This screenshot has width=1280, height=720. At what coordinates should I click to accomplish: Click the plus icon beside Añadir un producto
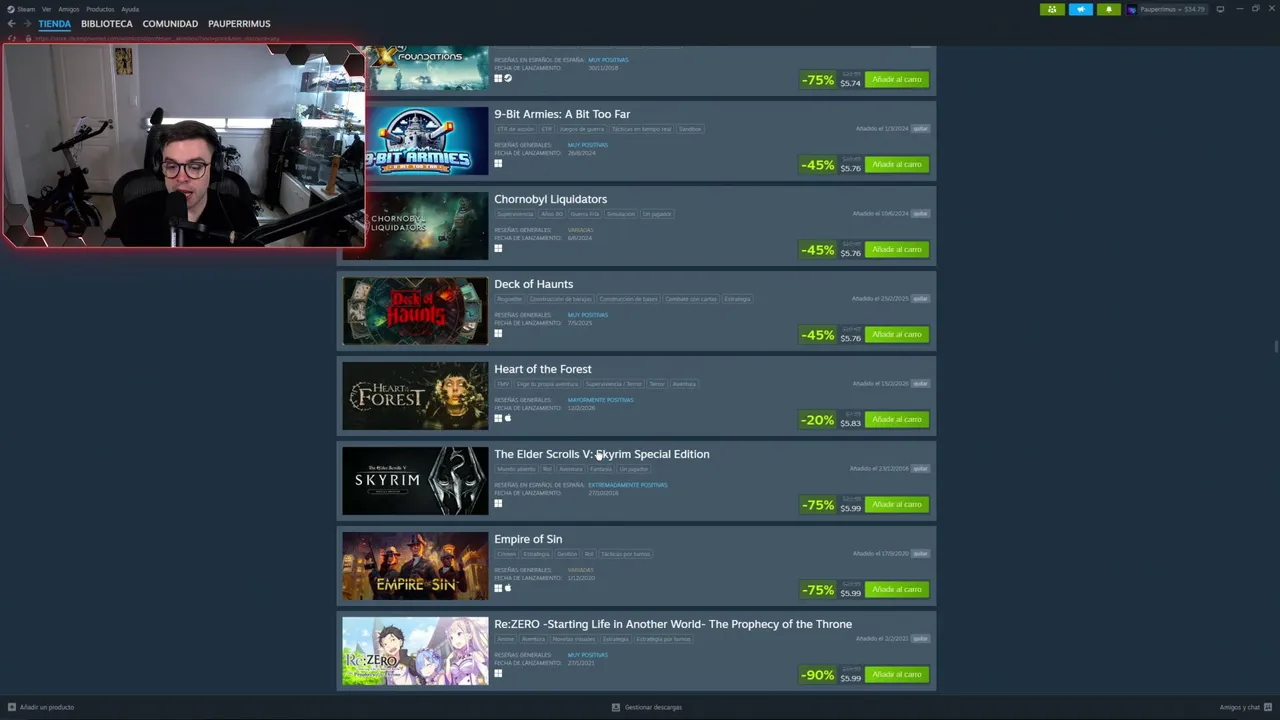click(x=12, y=707)
